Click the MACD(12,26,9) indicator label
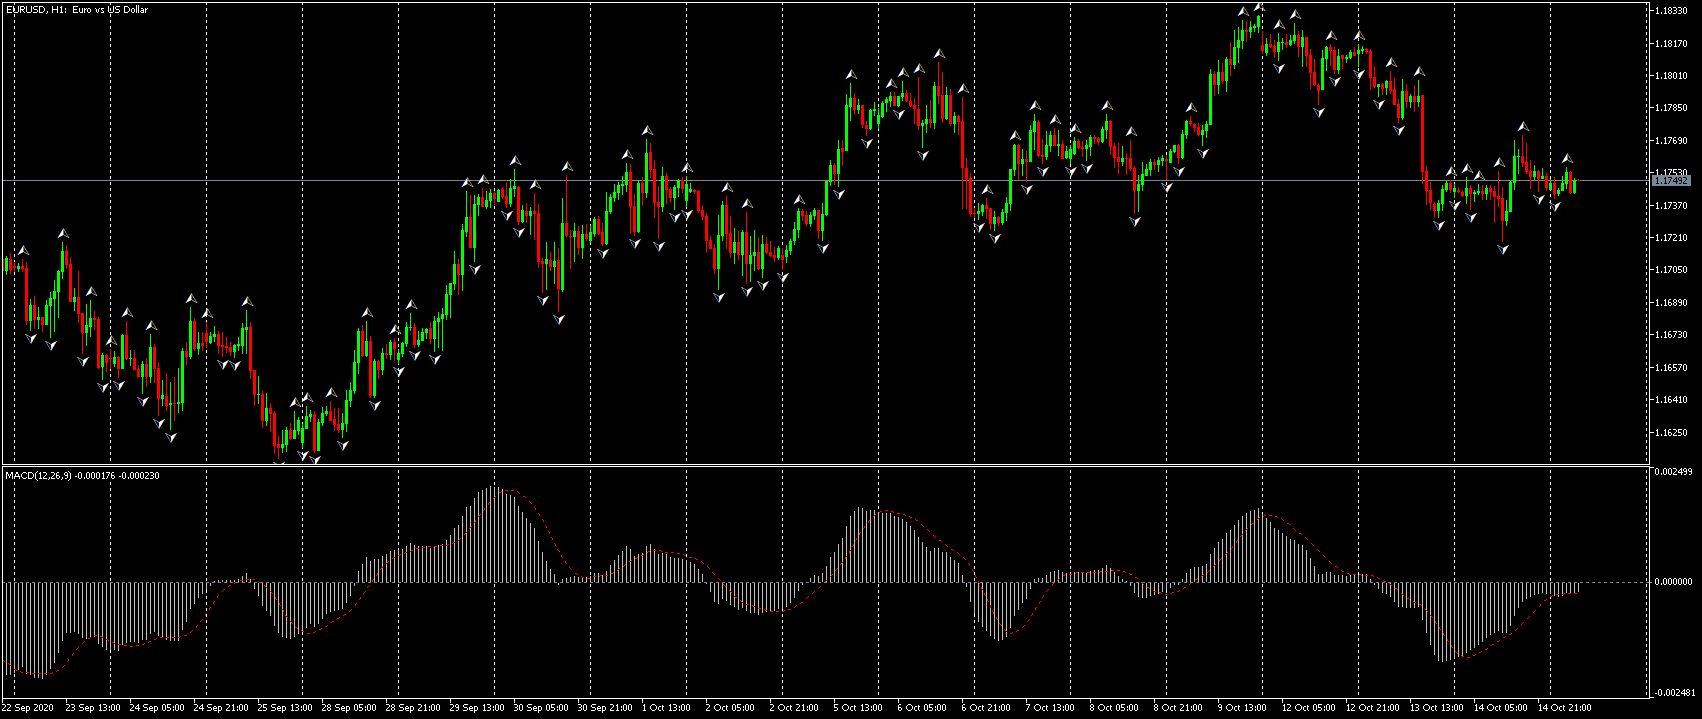 [x=83, y=475]
